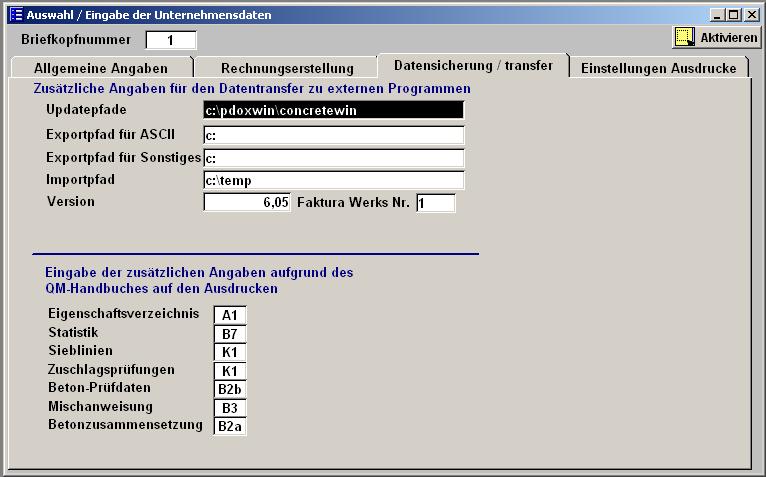Maximize the Unternehmensdaten window
The height and width of the screenshot is (477, 766).
click(735, 15)
